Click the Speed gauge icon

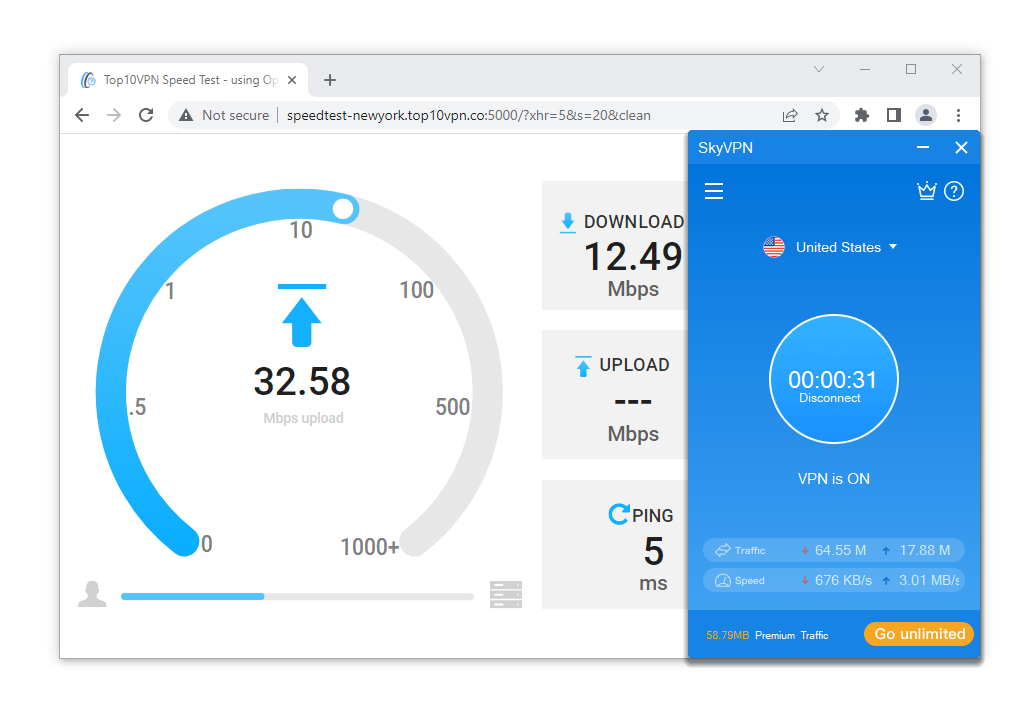722,580
